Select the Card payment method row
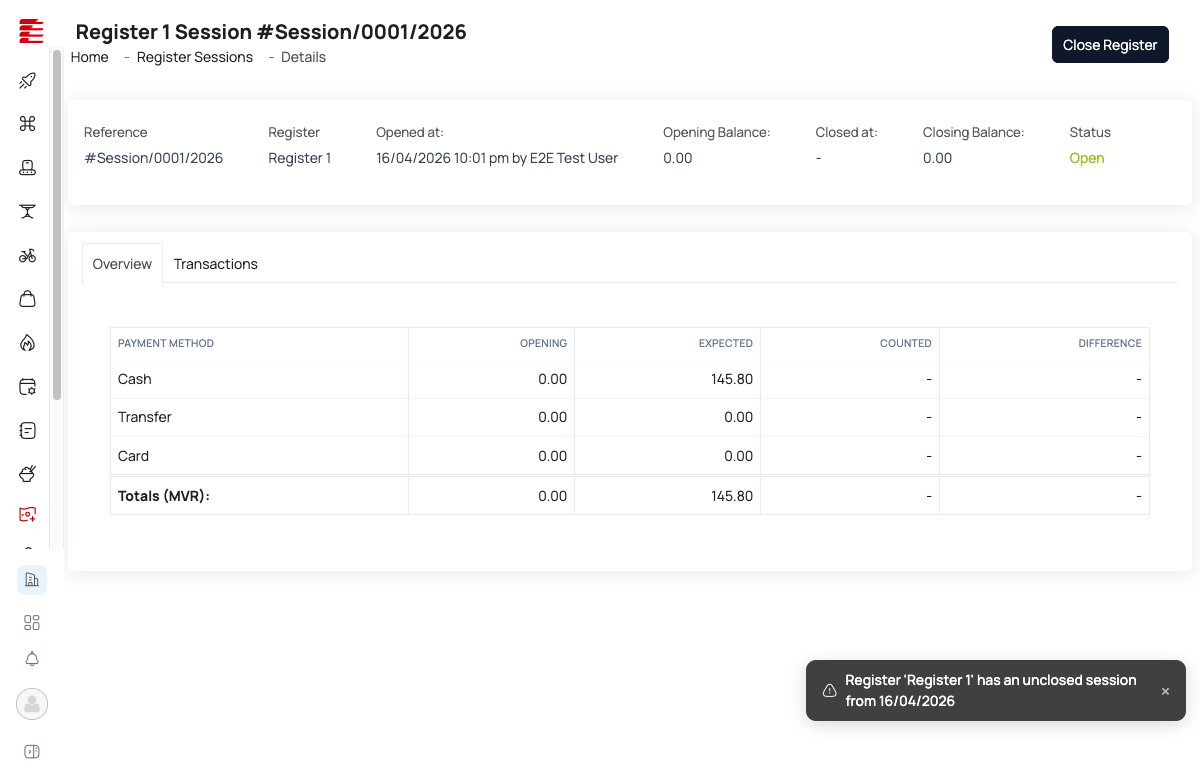The height and width of the screenshot is (777, 1200). (630, 456)
